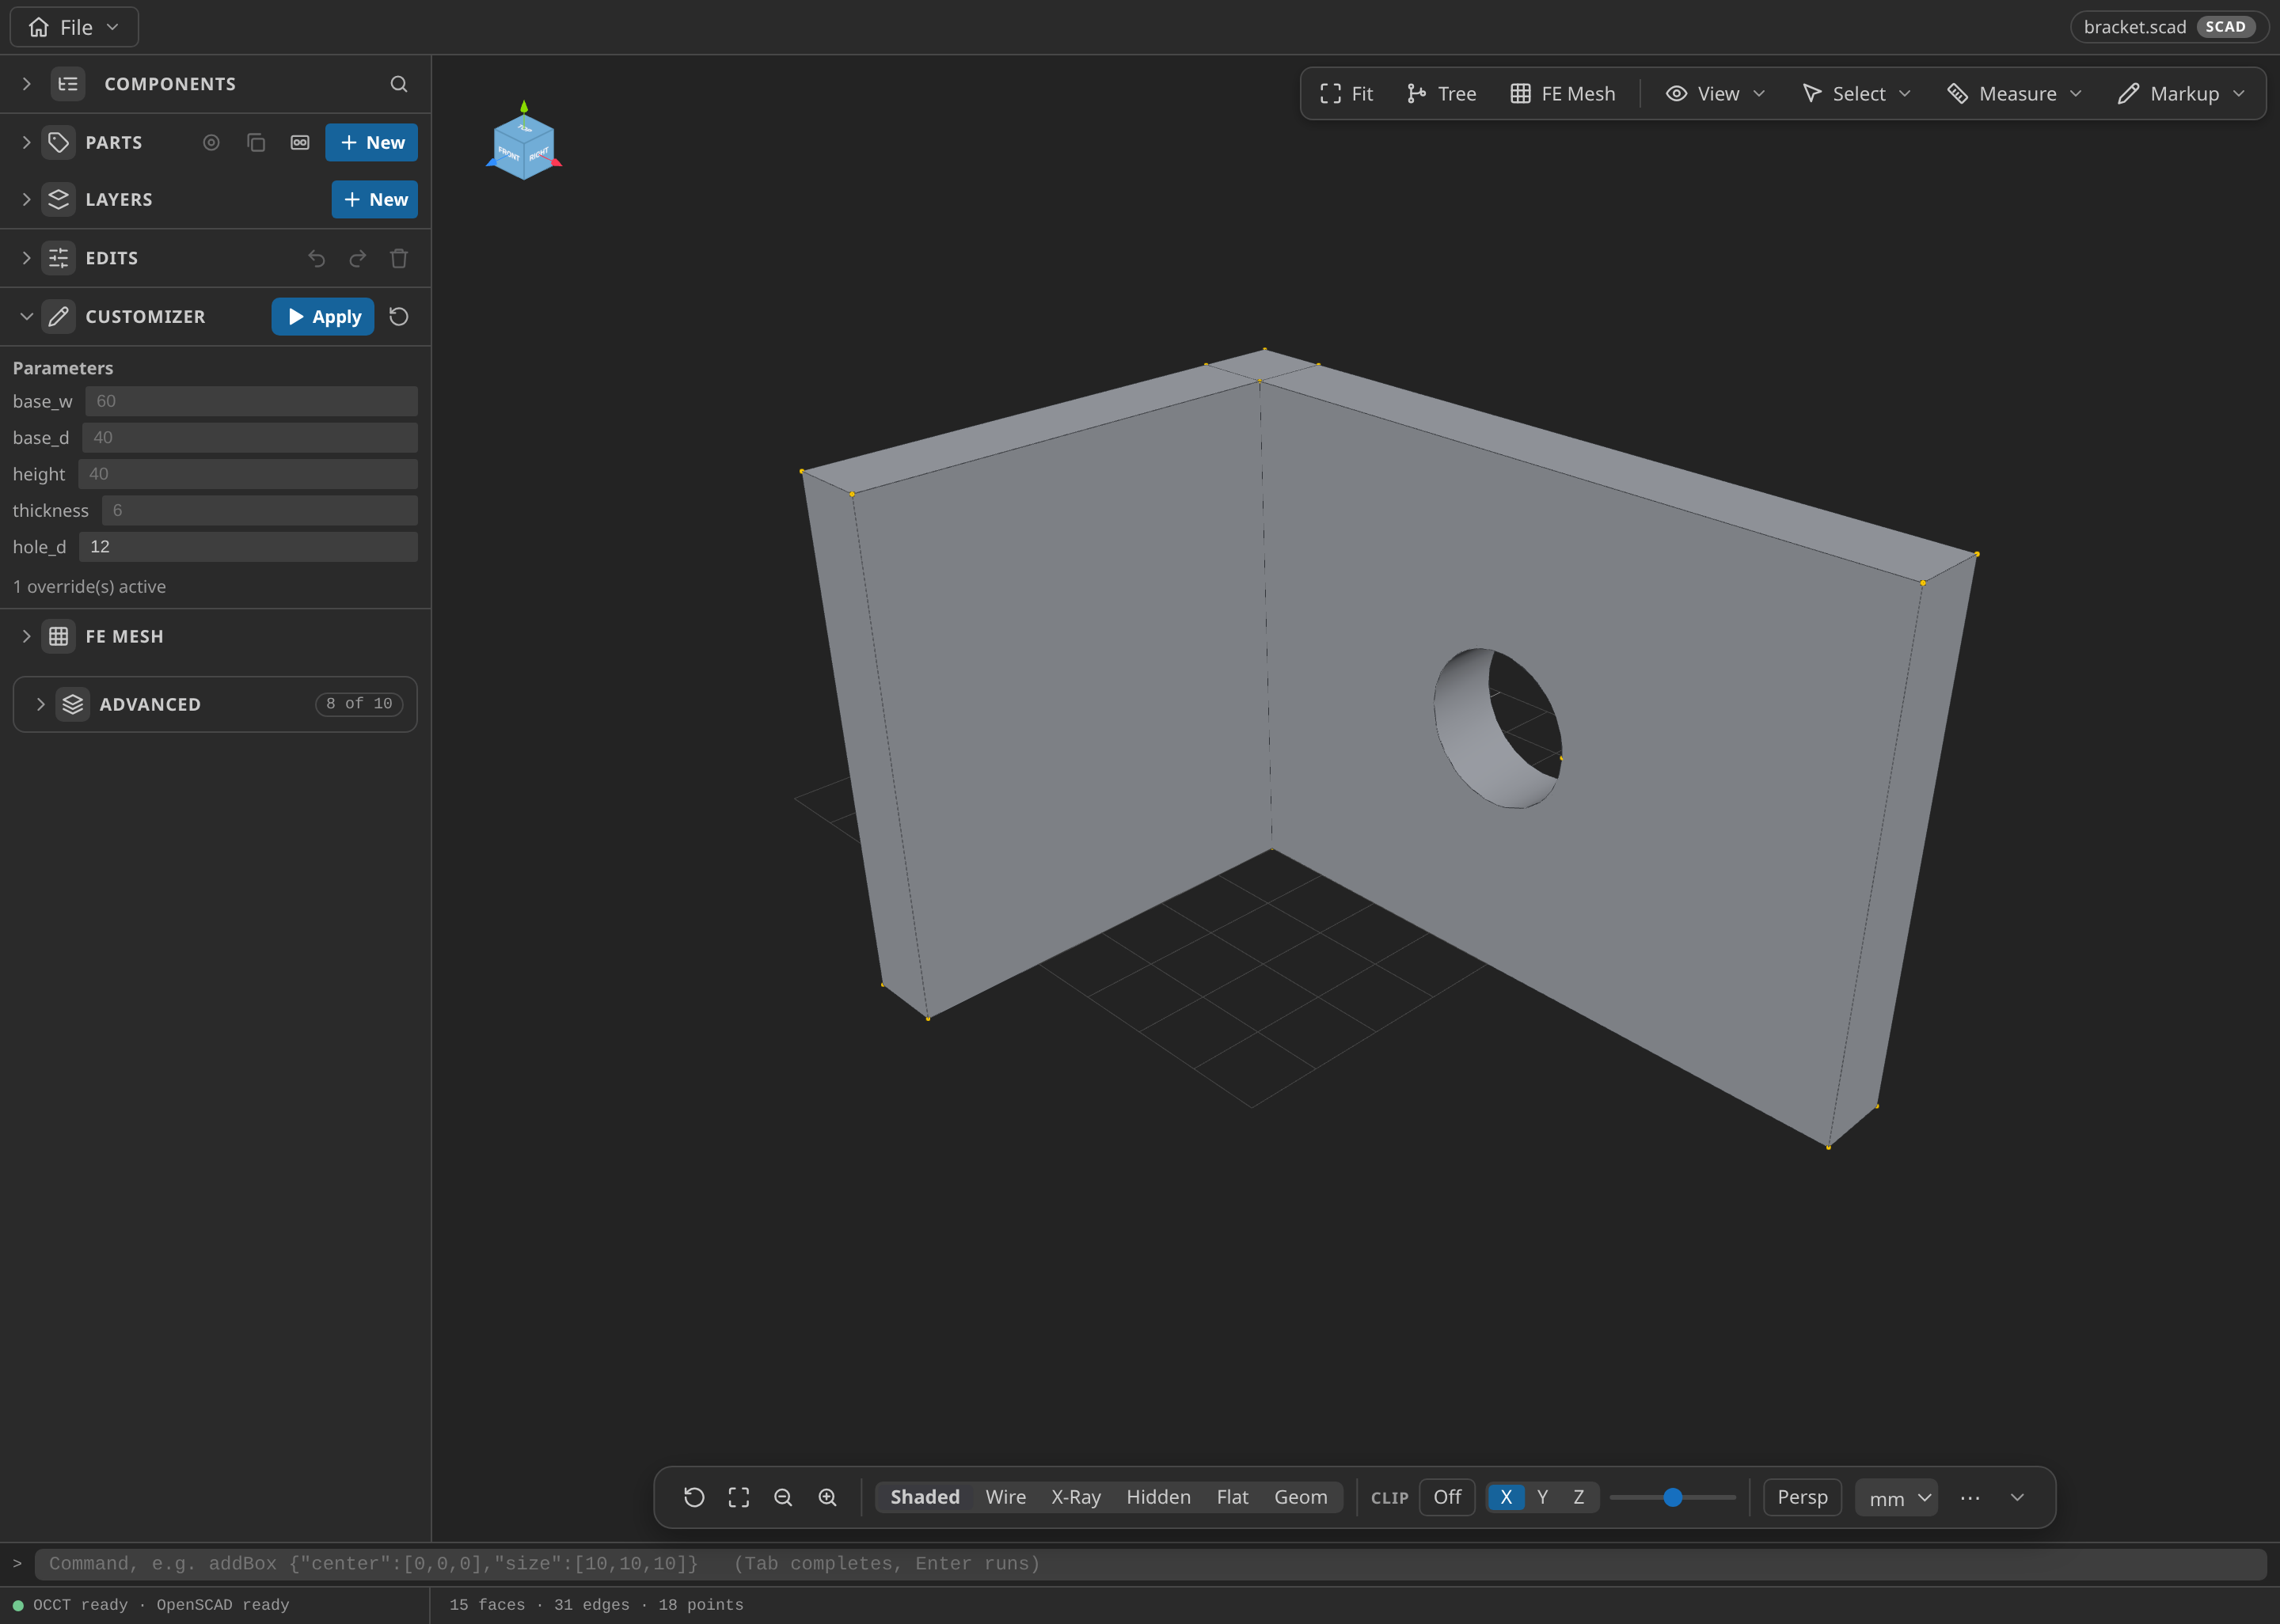This screenshot has height=1624, width=2280.
Task: Open the Measure dropdown
Action: 2015,93
